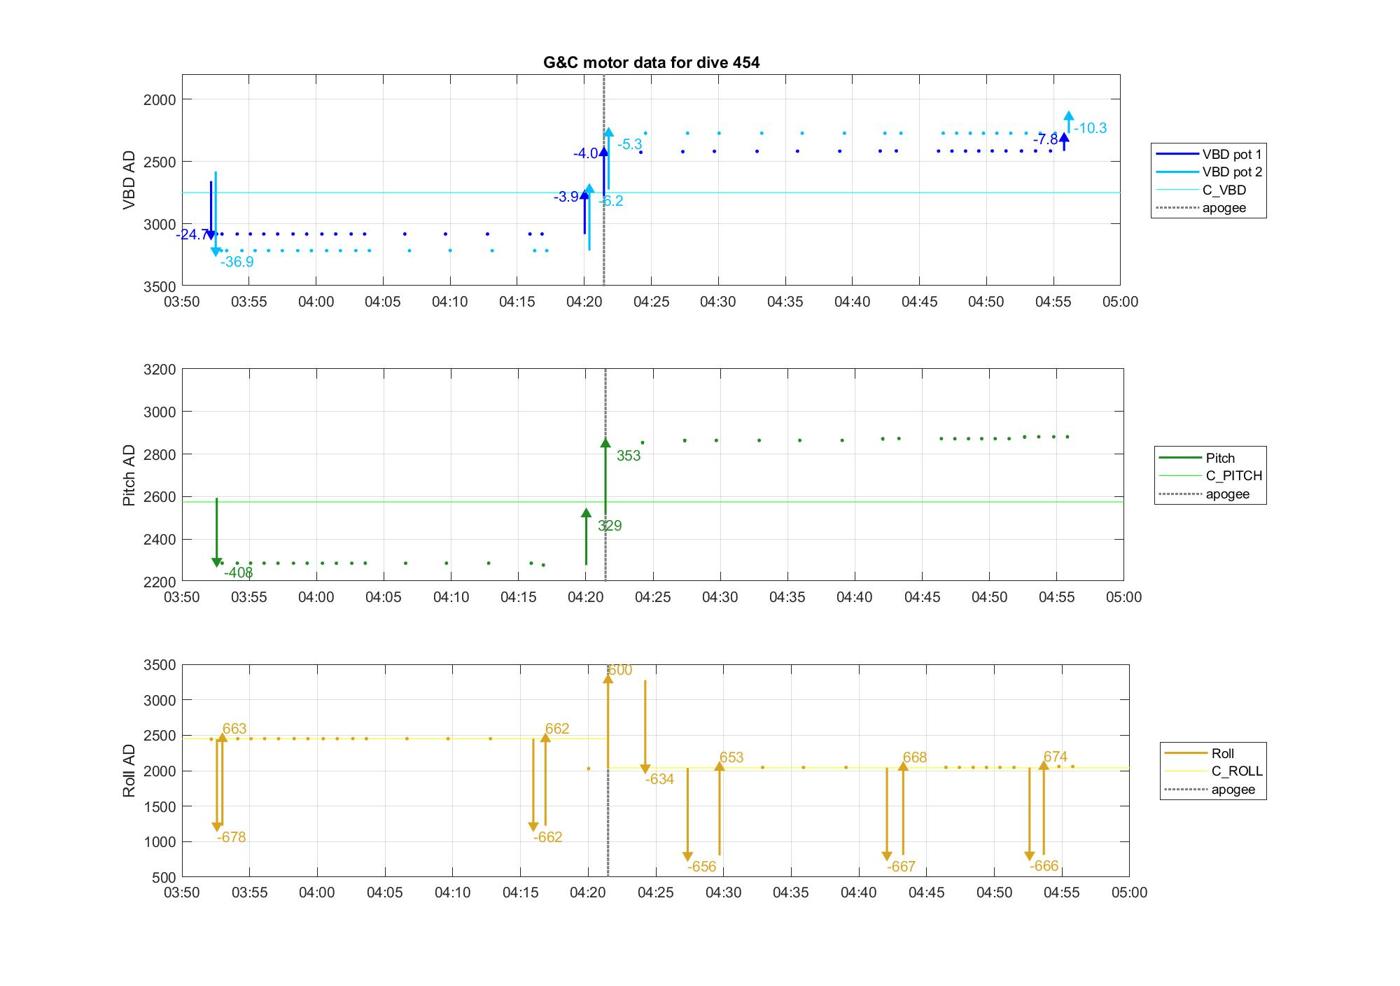This screenshot has height=986, width=1400.
Task: Click the title 'G&C motor data for dive 454'
Action: click(x=651, y=62)
